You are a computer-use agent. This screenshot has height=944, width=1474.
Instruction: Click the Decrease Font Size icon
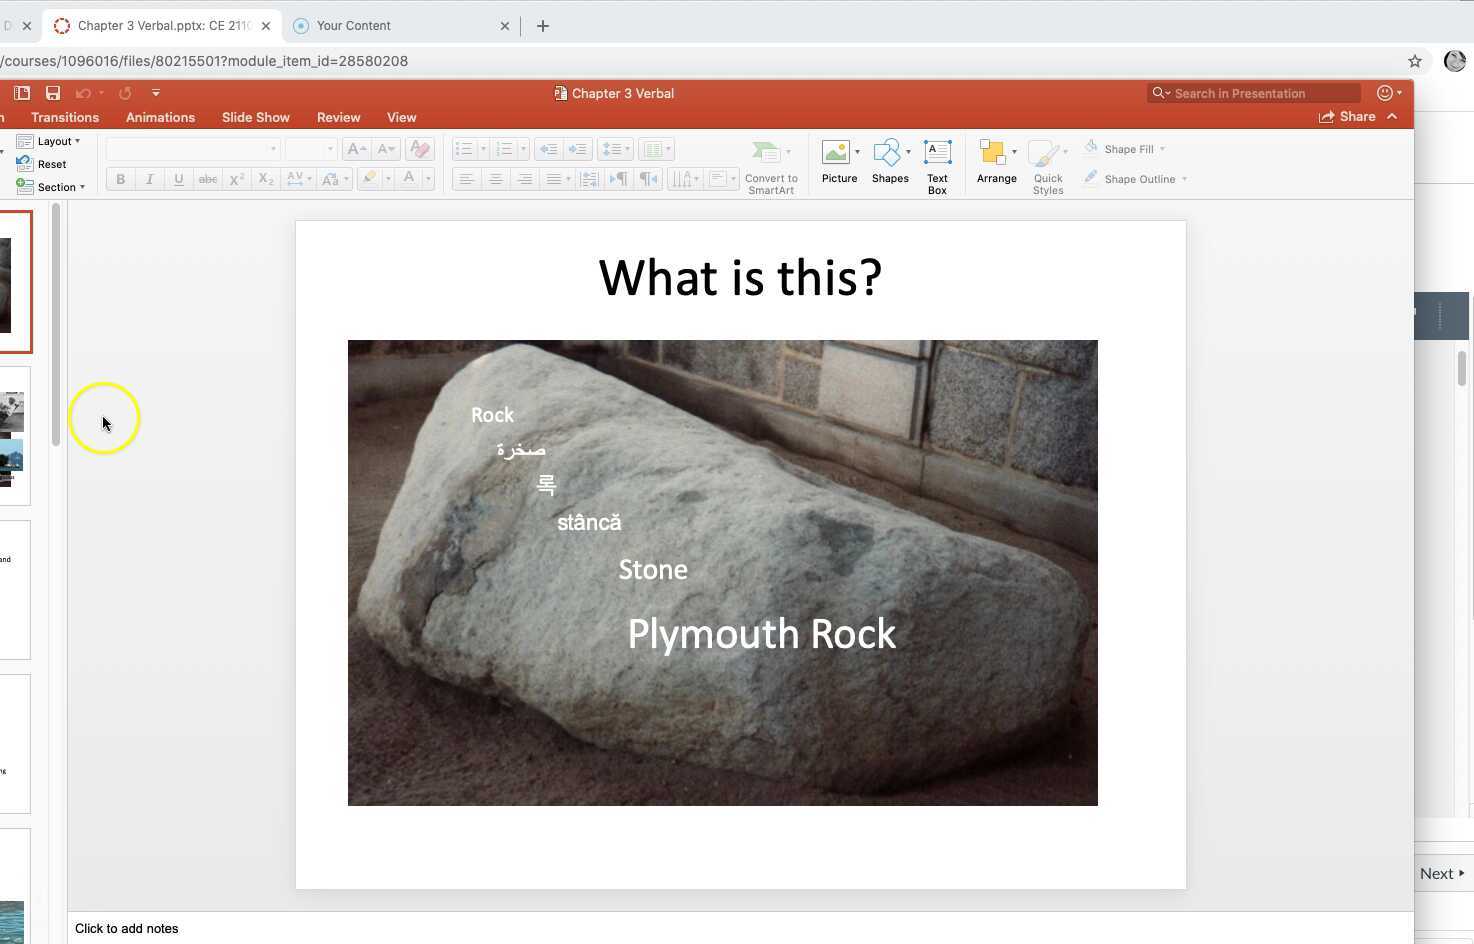click(x=386, y=149)
